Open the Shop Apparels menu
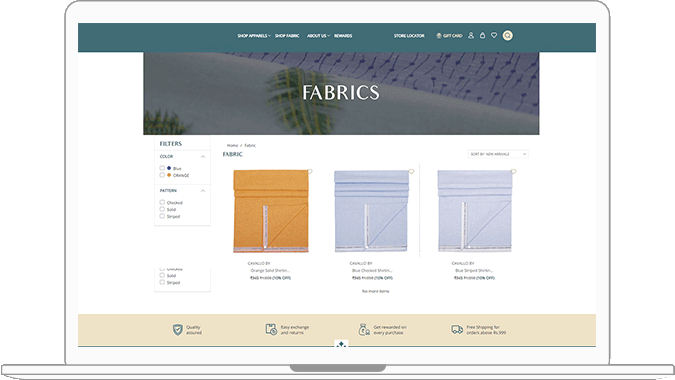The image size is (675, 380). [254, 36]
